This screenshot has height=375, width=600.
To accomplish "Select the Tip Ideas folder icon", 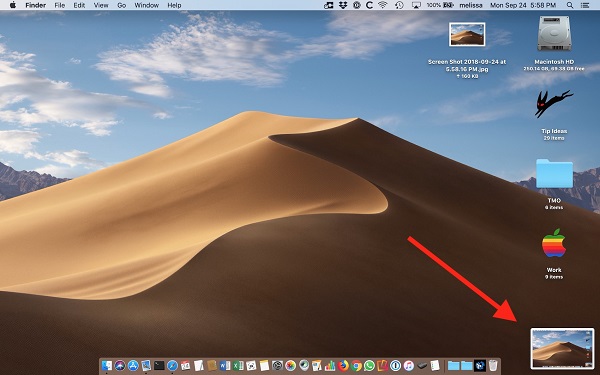I will (554, 103).
